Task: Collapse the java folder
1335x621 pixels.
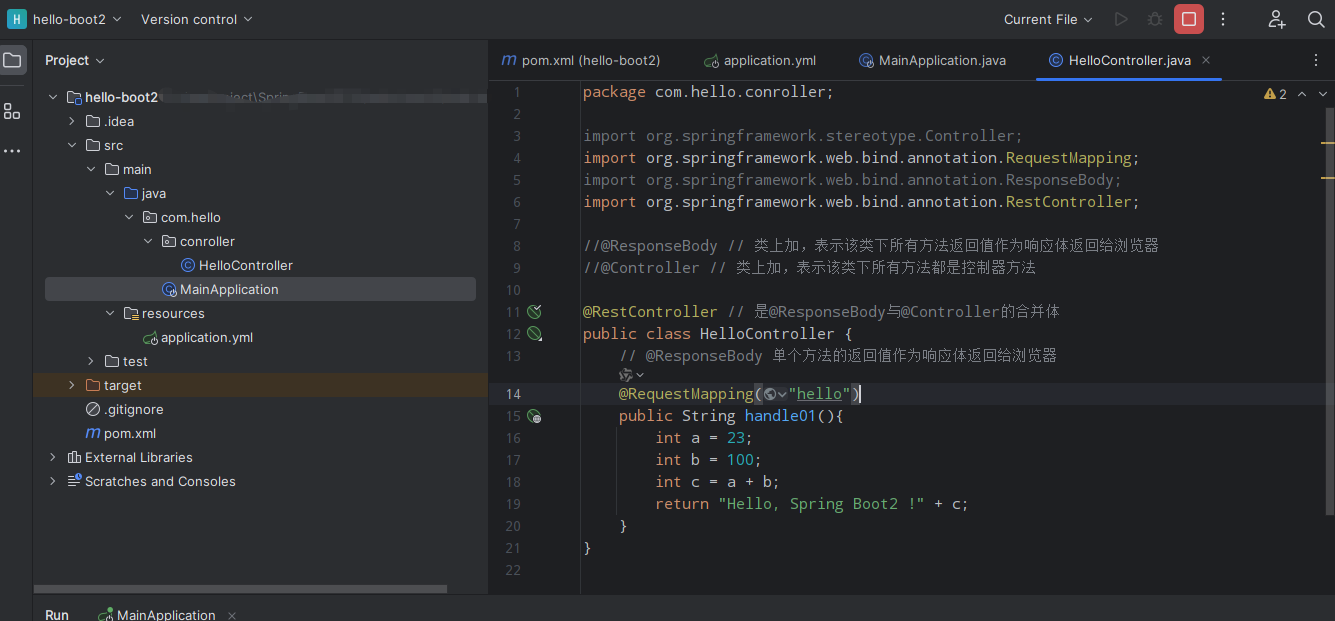Action: [110, 193]
